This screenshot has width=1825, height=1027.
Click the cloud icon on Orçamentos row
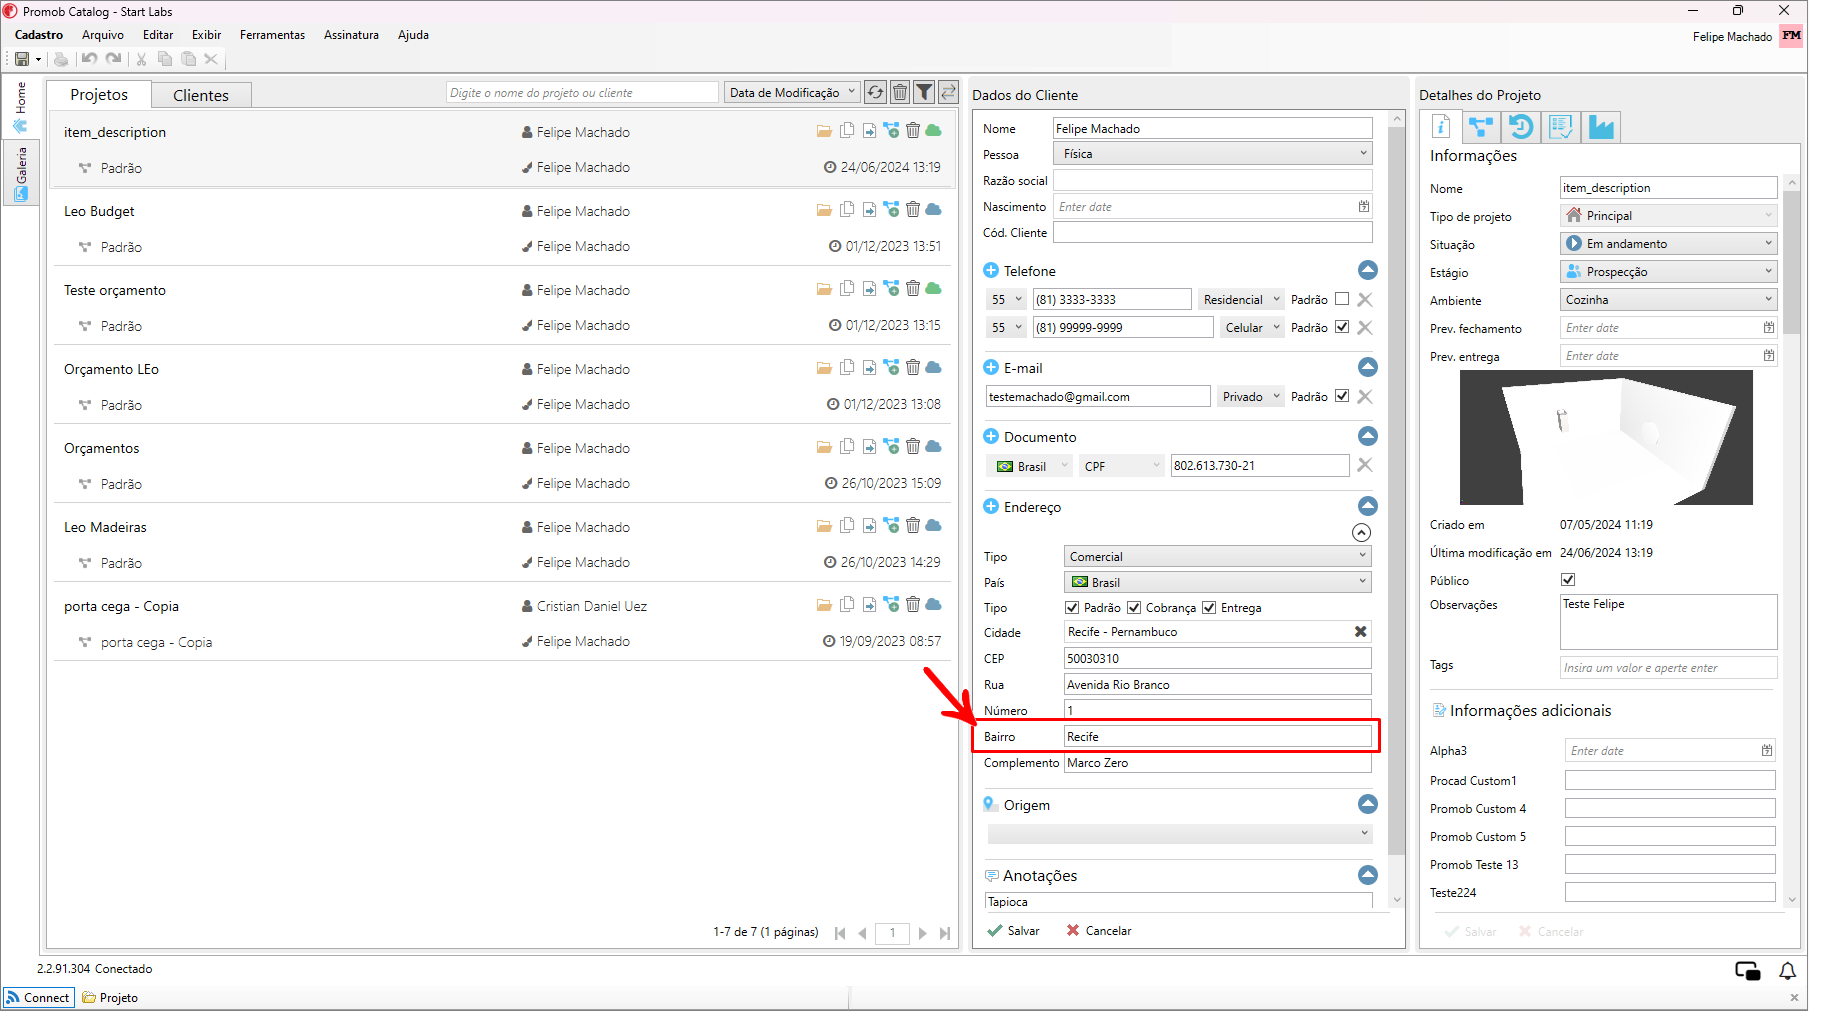pyautogui.click(x=933, y=447)
